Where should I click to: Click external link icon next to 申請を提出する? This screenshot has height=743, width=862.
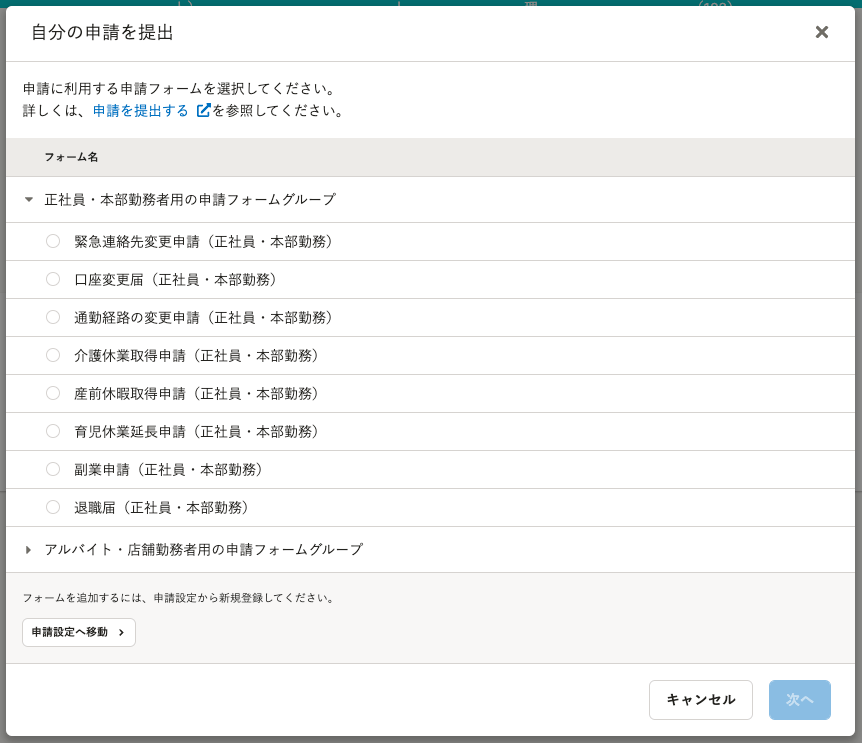[x=203, y=111]
